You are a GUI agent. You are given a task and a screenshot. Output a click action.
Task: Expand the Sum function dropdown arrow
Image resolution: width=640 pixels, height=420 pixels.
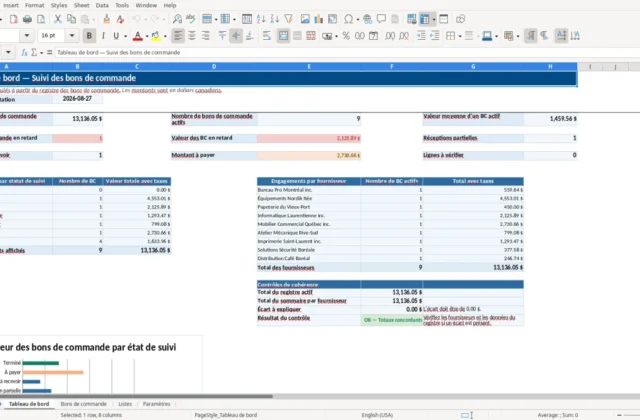coord(42,53)
